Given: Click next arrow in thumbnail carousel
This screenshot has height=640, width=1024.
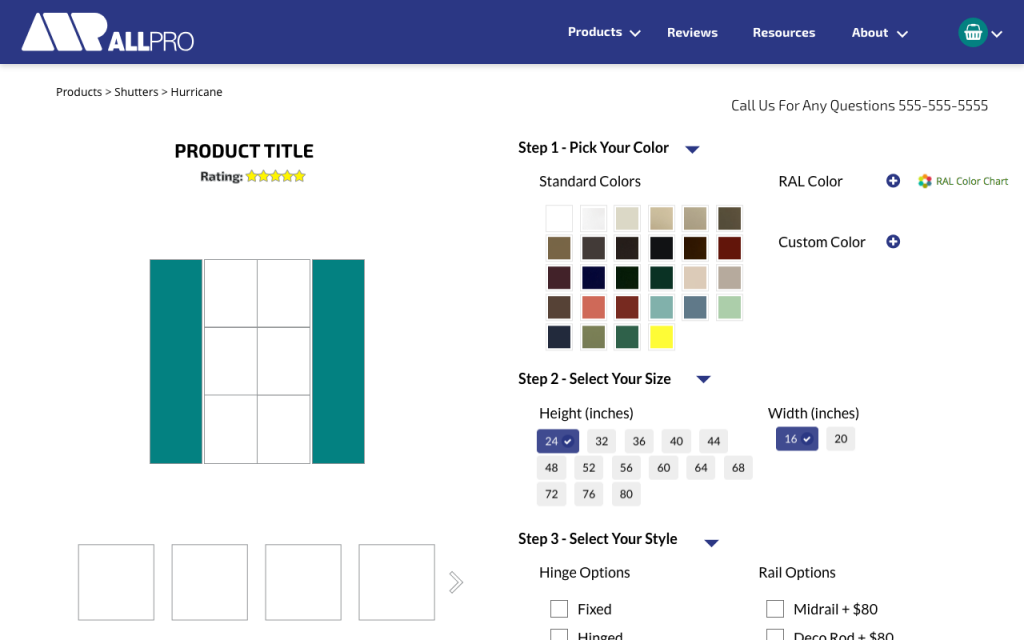Looking at the screenshot, I should [x=456, y=582].
